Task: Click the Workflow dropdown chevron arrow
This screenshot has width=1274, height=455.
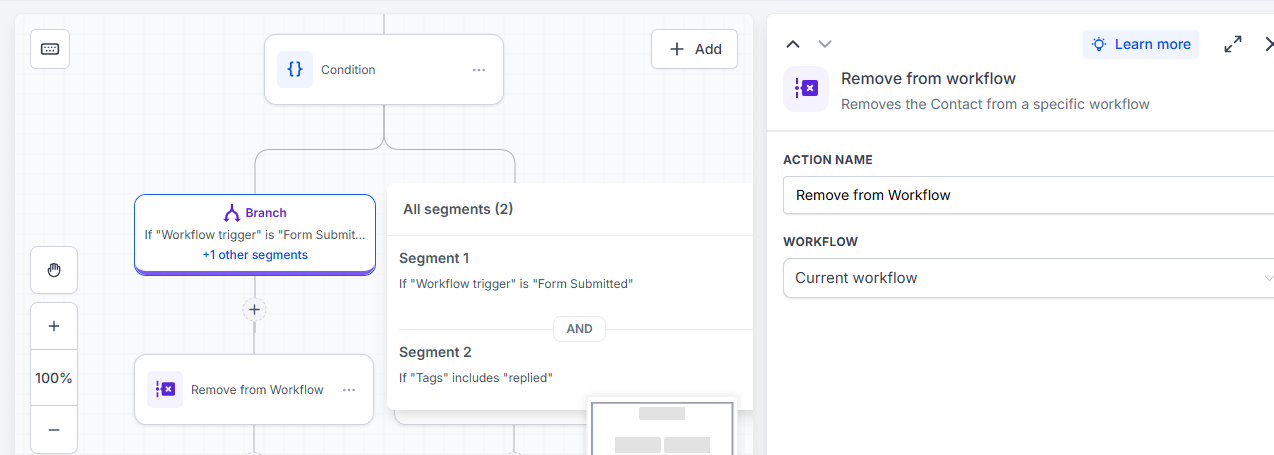Action: (x=1268, y=278)
